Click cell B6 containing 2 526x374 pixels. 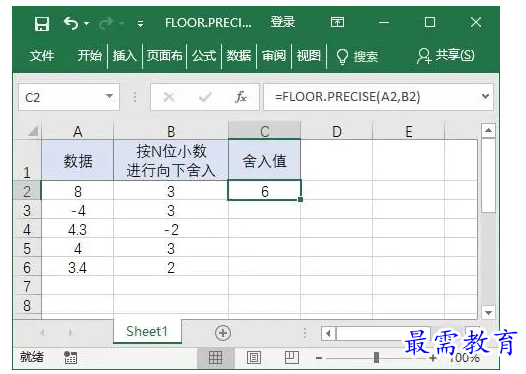click(x=171, y=268)
